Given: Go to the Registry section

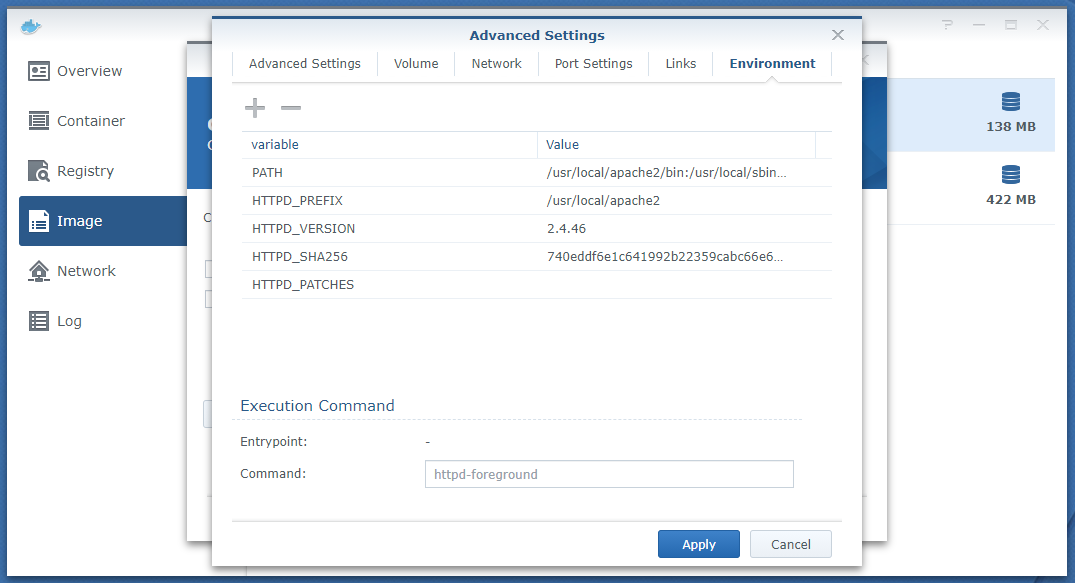Looking at the screenshot, I should click(x=85, y=171).
